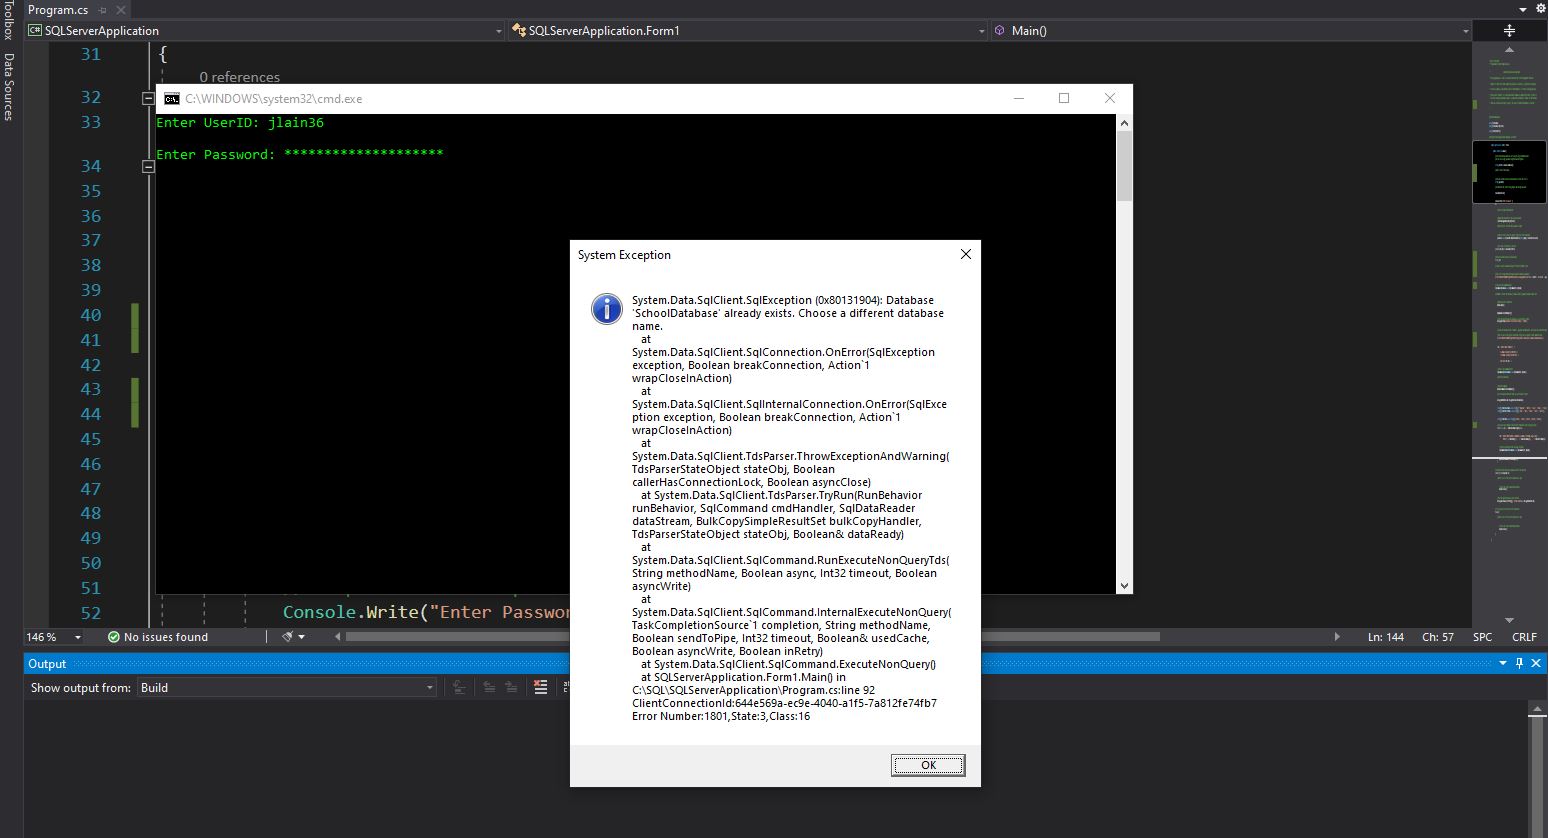Image resolution: width=1548 pixels, height=838 pixels.
Task: Open the SQLServerApplication project dropdown
Action: (266, 31)
